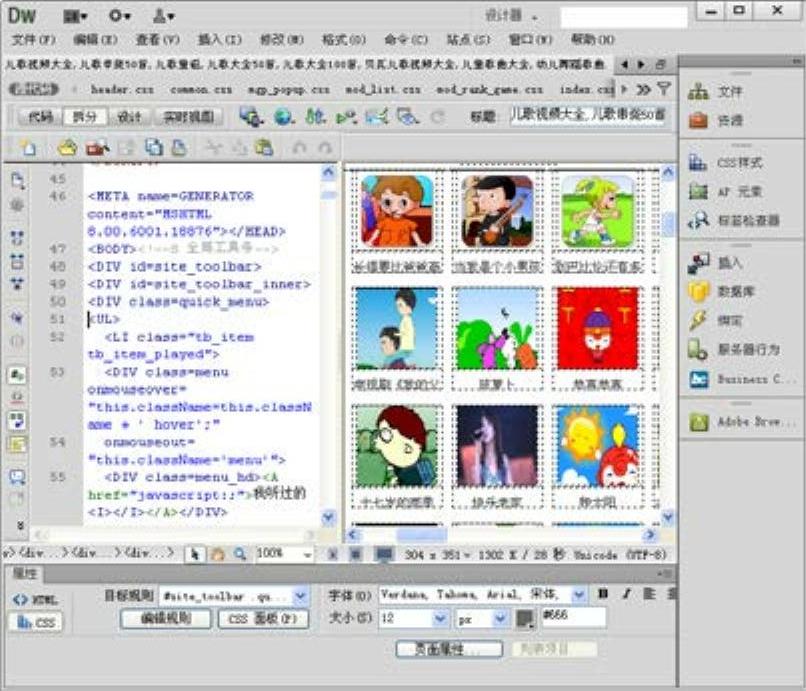The height and width of the screenshot is (691, 806).
Task: Click the filter related files funnel icon
Action: pyautogui.click(x=664, y=89)
